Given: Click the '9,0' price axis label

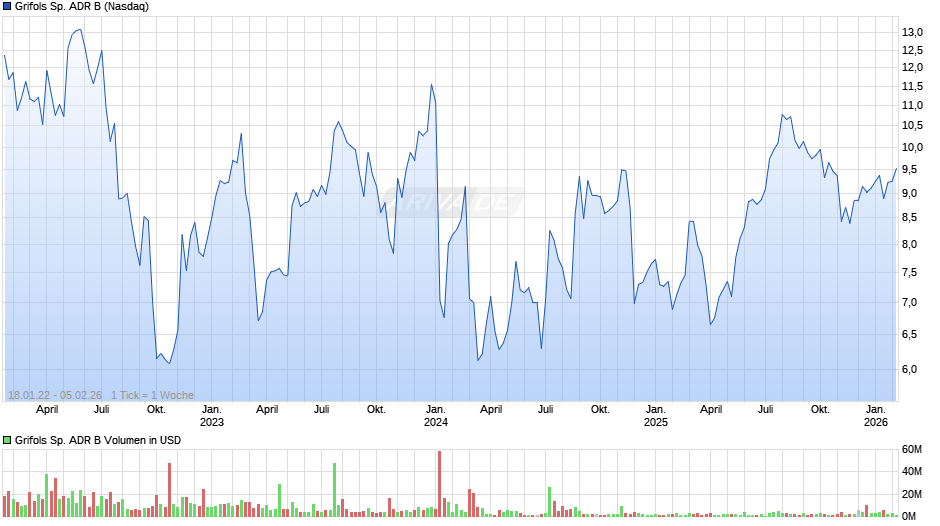Looking at the screenshot, I should (x=909, y=194).
